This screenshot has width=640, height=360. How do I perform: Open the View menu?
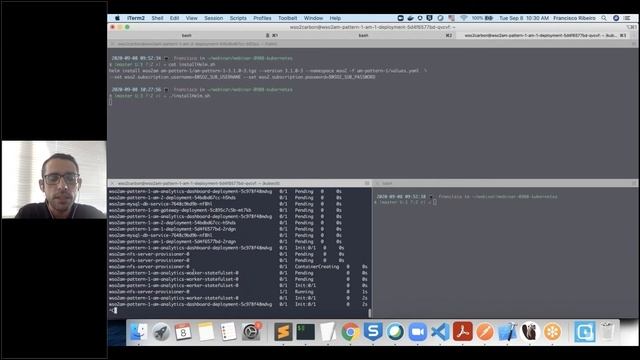[191, 18]
